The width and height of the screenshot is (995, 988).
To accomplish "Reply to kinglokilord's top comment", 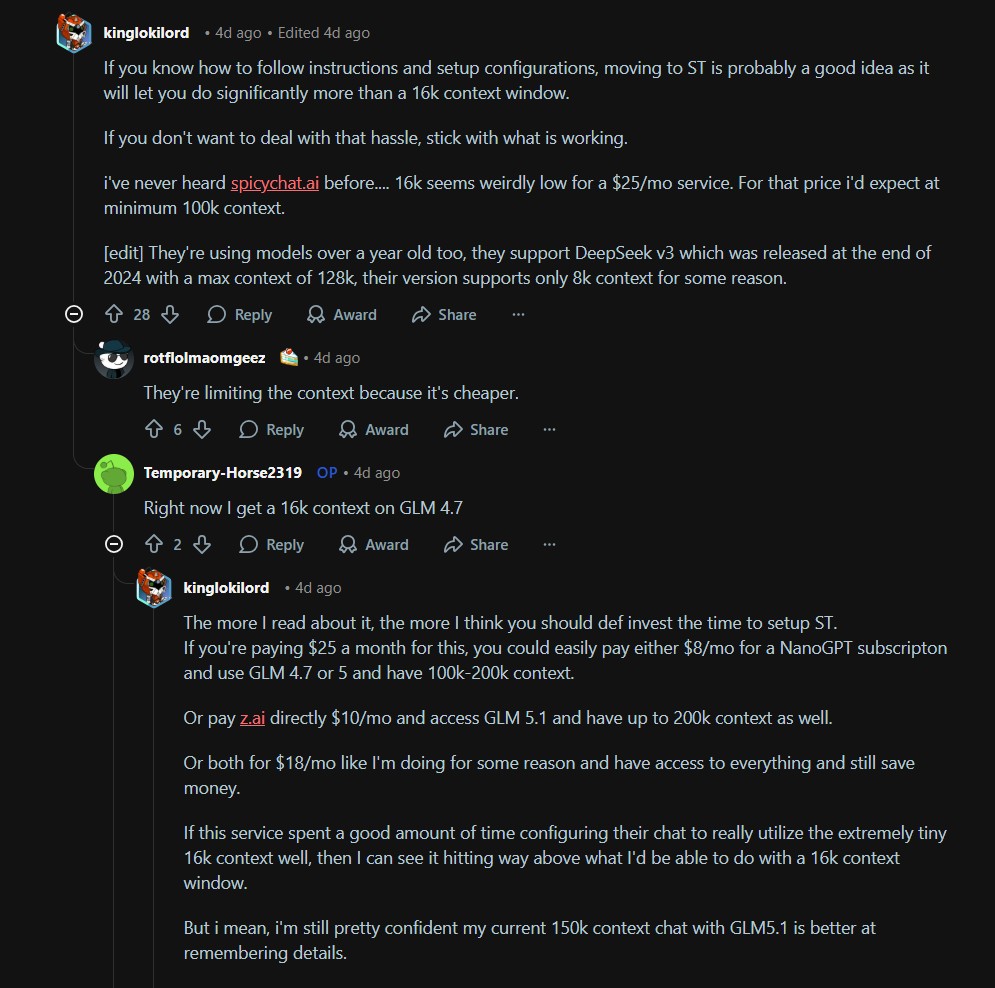I will click(240, 315).
